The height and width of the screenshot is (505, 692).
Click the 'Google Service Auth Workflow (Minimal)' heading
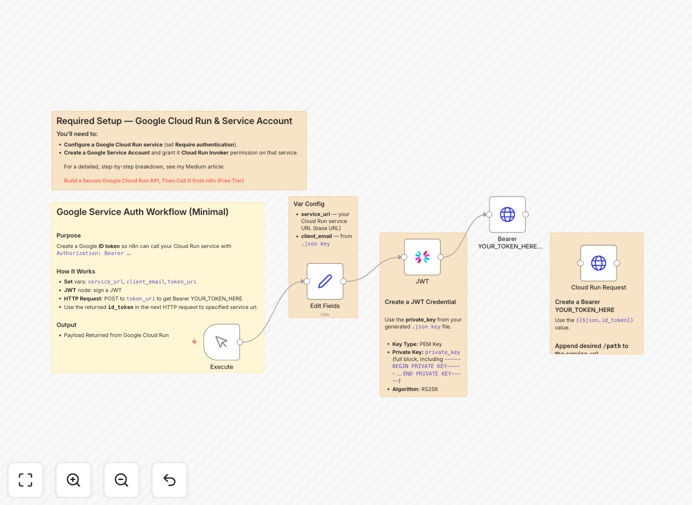pyautogui.click(x=143, y=212)
